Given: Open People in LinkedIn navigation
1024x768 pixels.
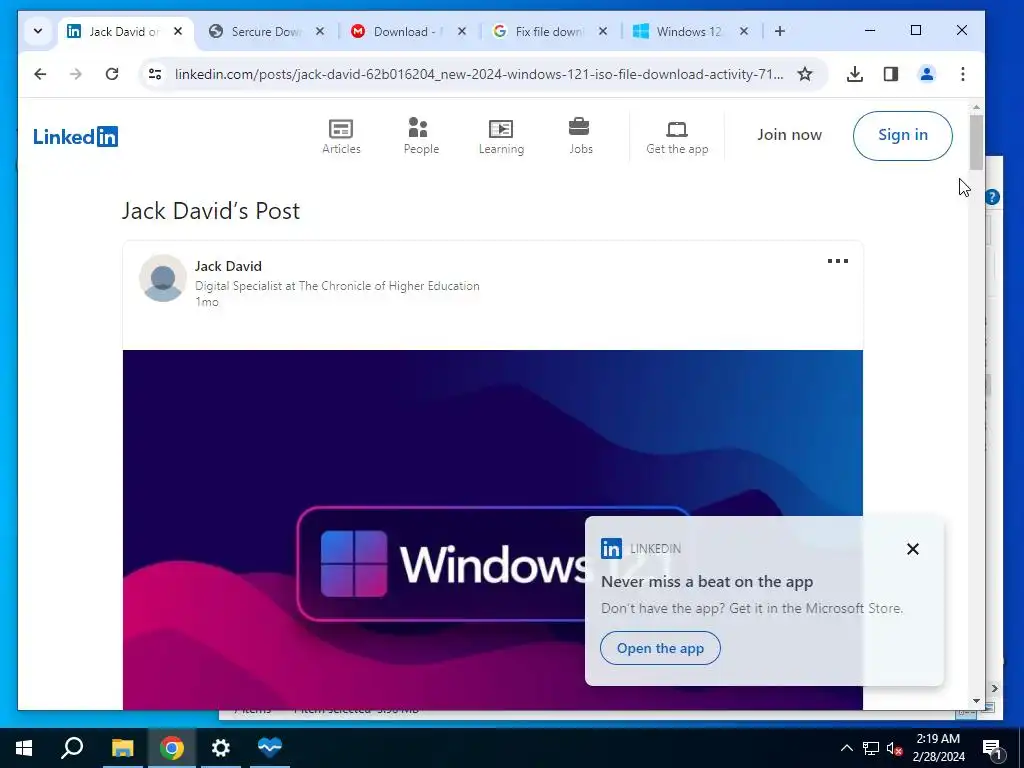Looking at the screenshot, I should 421,136.
